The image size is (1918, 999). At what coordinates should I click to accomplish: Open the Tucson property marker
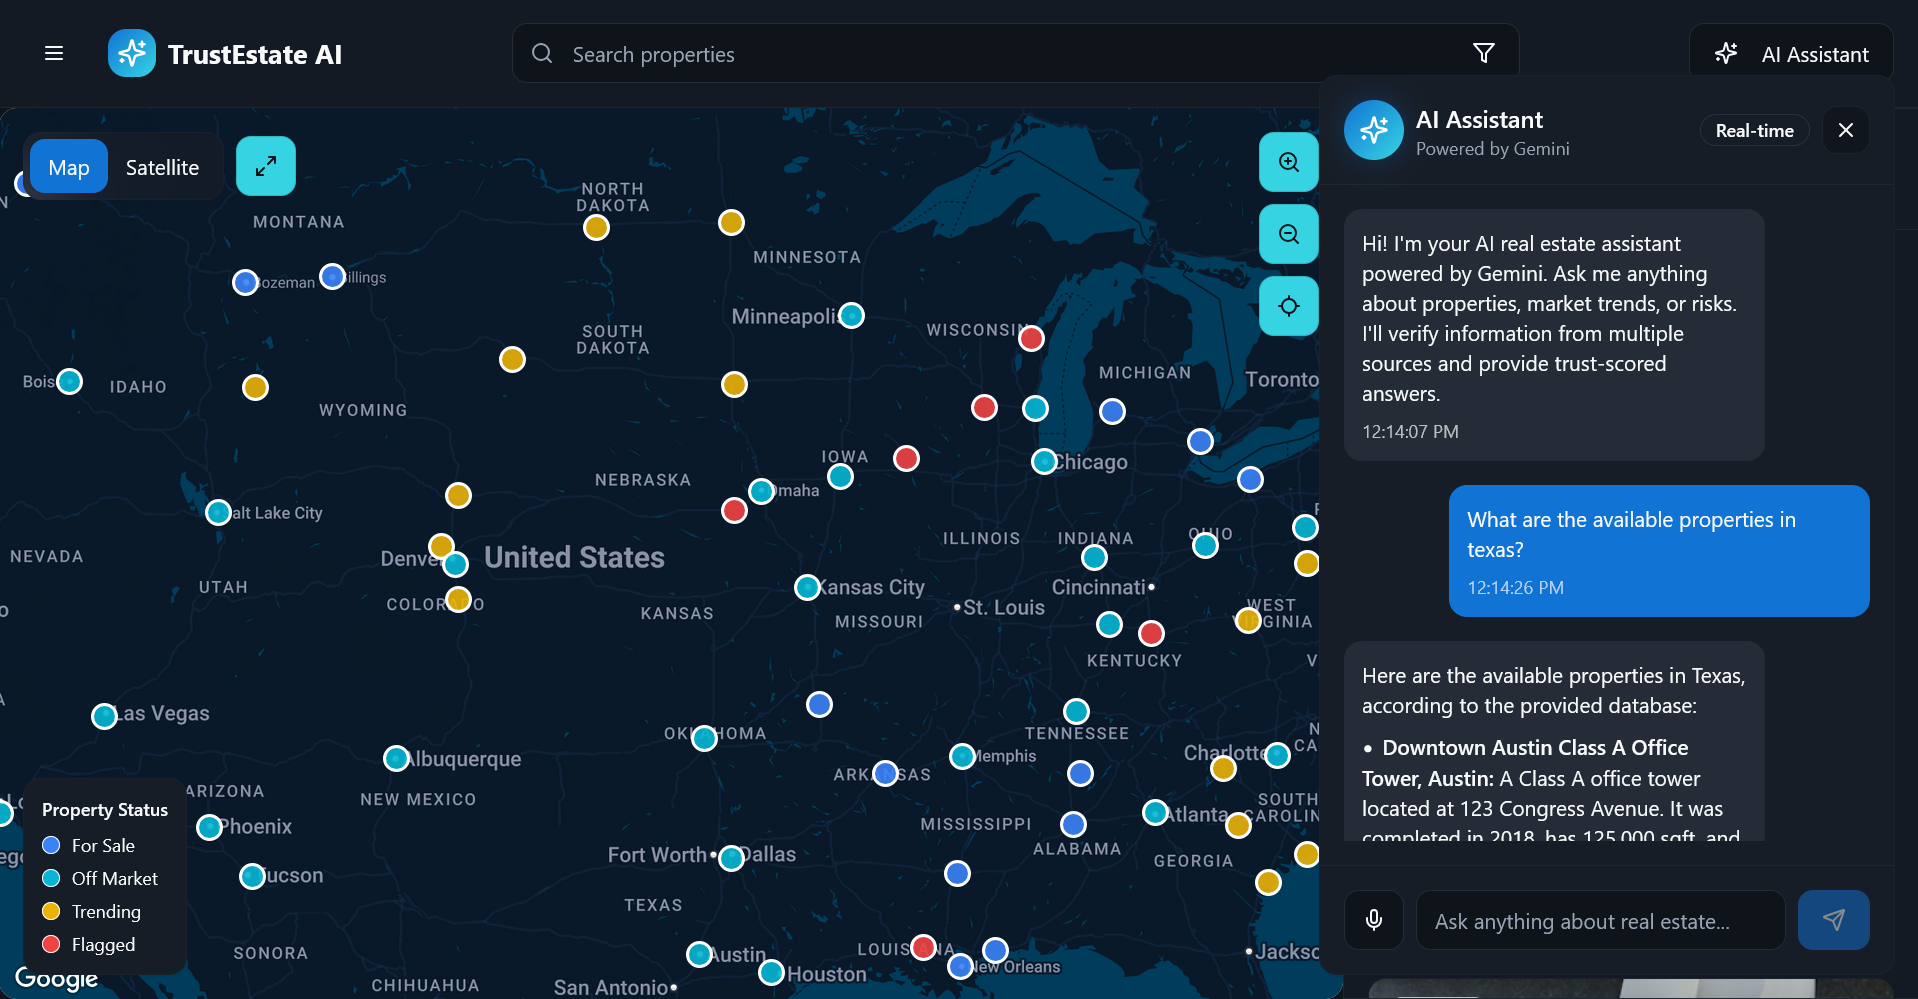(252, 877)
